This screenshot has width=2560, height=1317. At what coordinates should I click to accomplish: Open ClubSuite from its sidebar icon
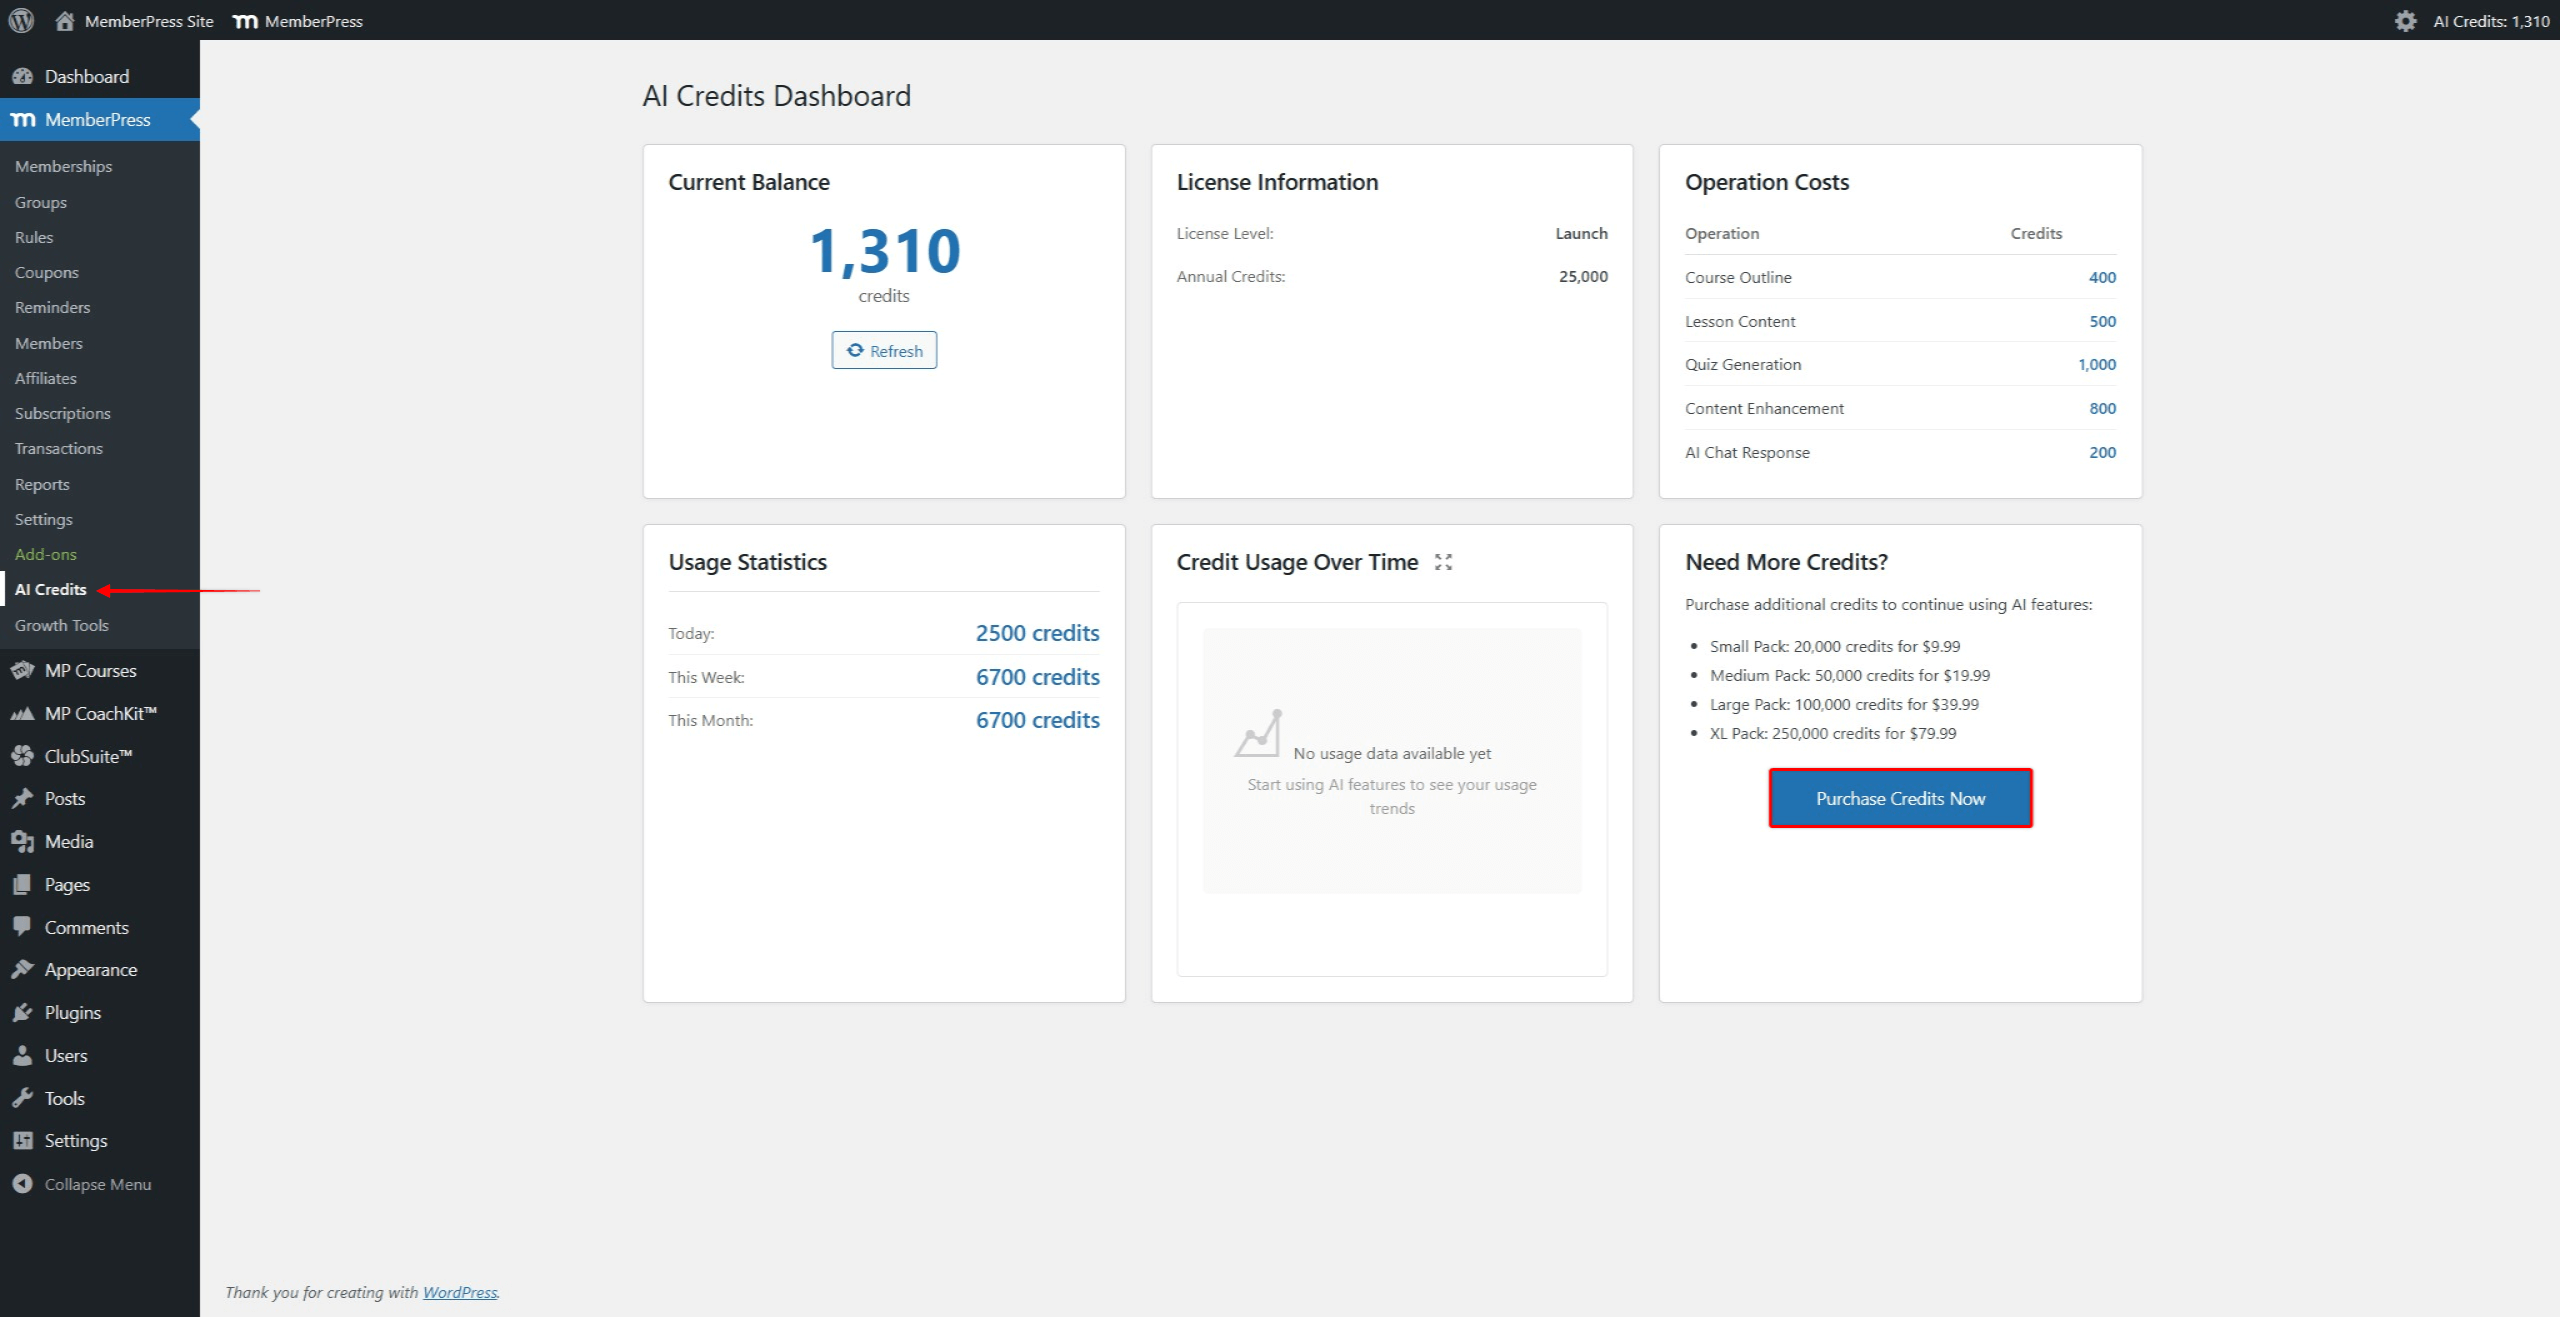pos(23,755)
